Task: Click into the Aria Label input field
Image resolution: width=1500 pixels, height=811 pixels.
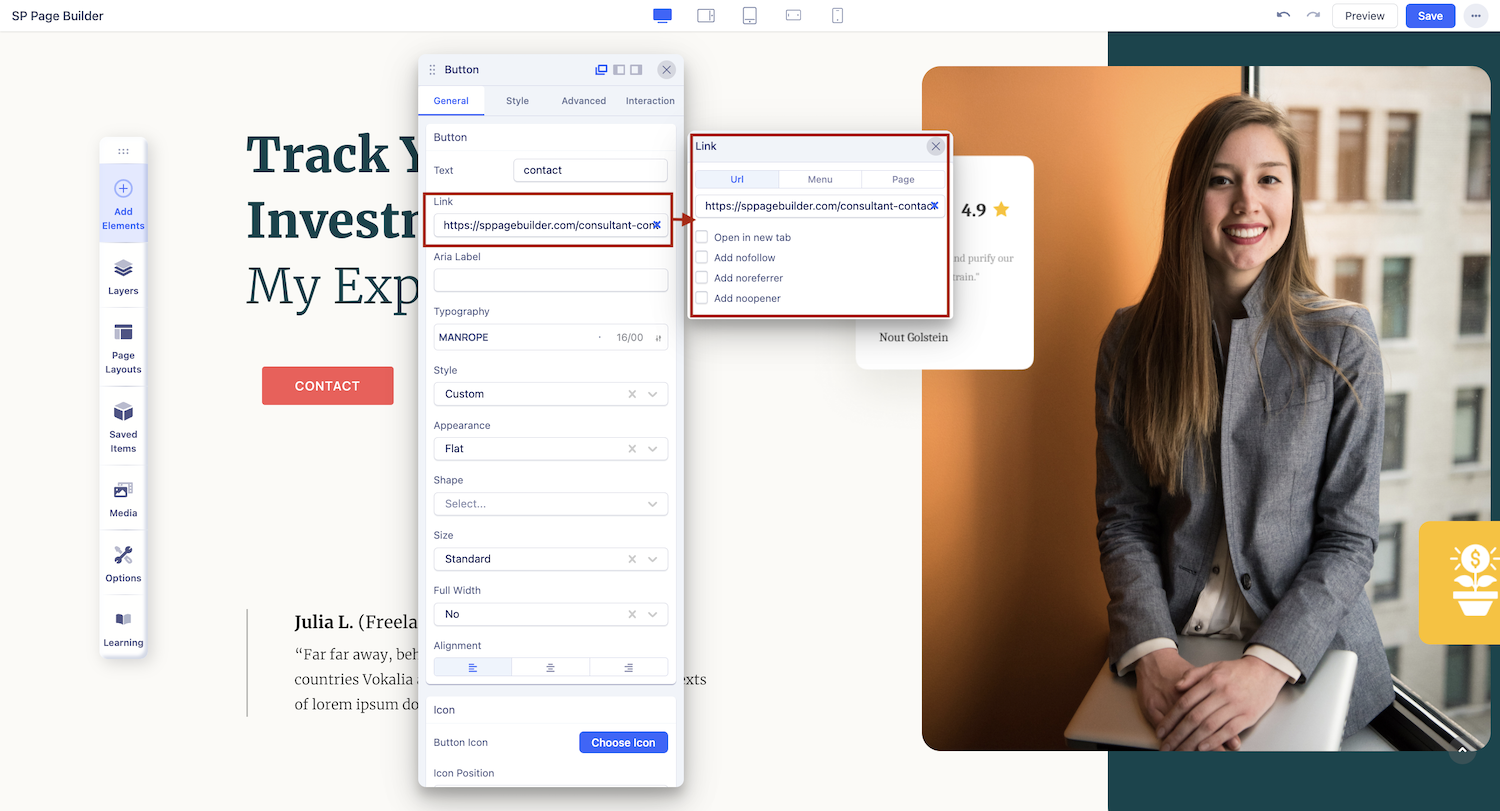Action: [x=550, y=280]
